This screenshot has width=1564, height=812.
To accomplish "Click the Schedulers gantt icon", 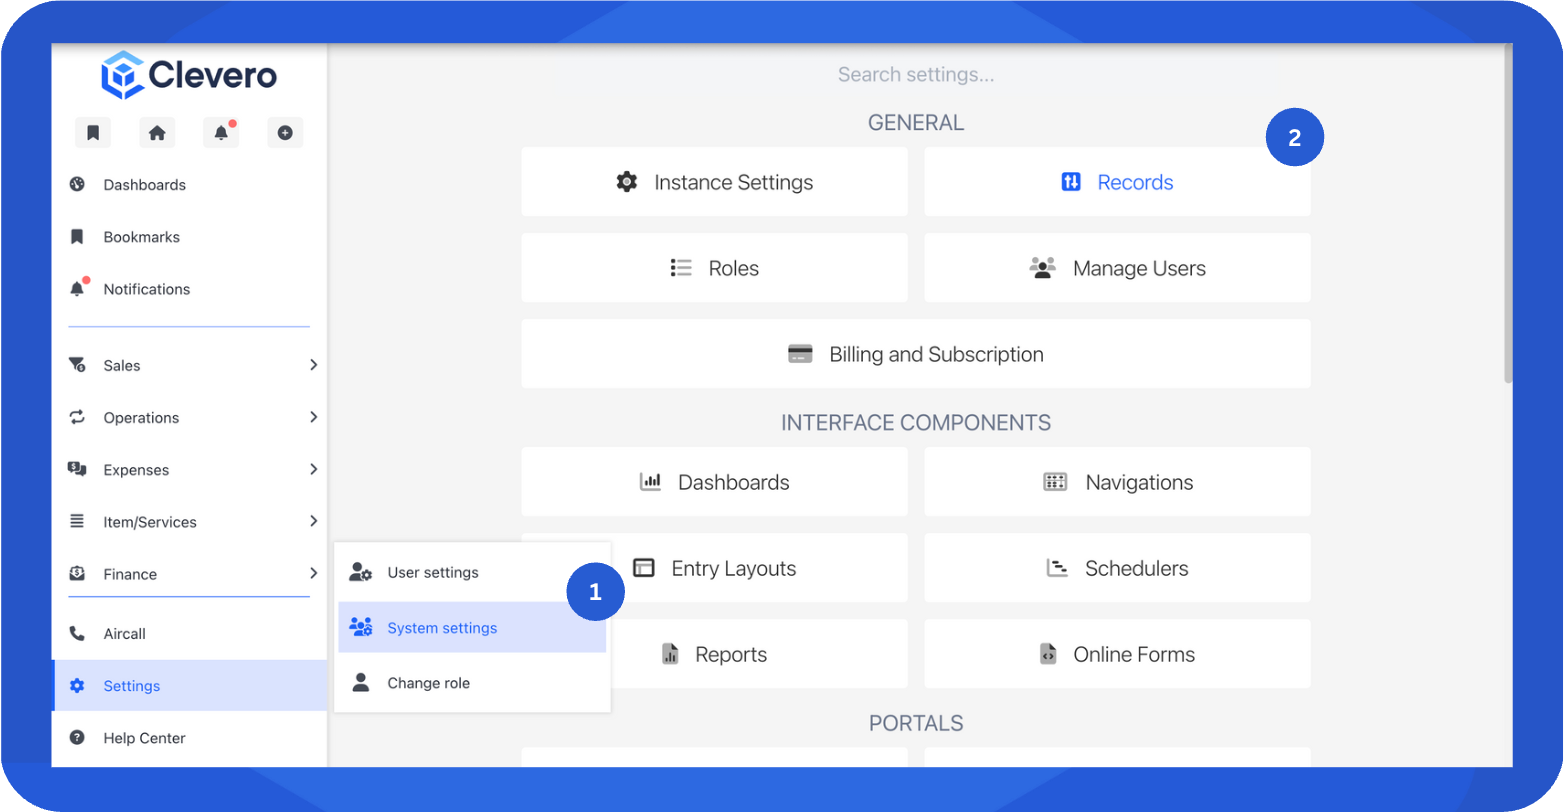I will 1057,568.
